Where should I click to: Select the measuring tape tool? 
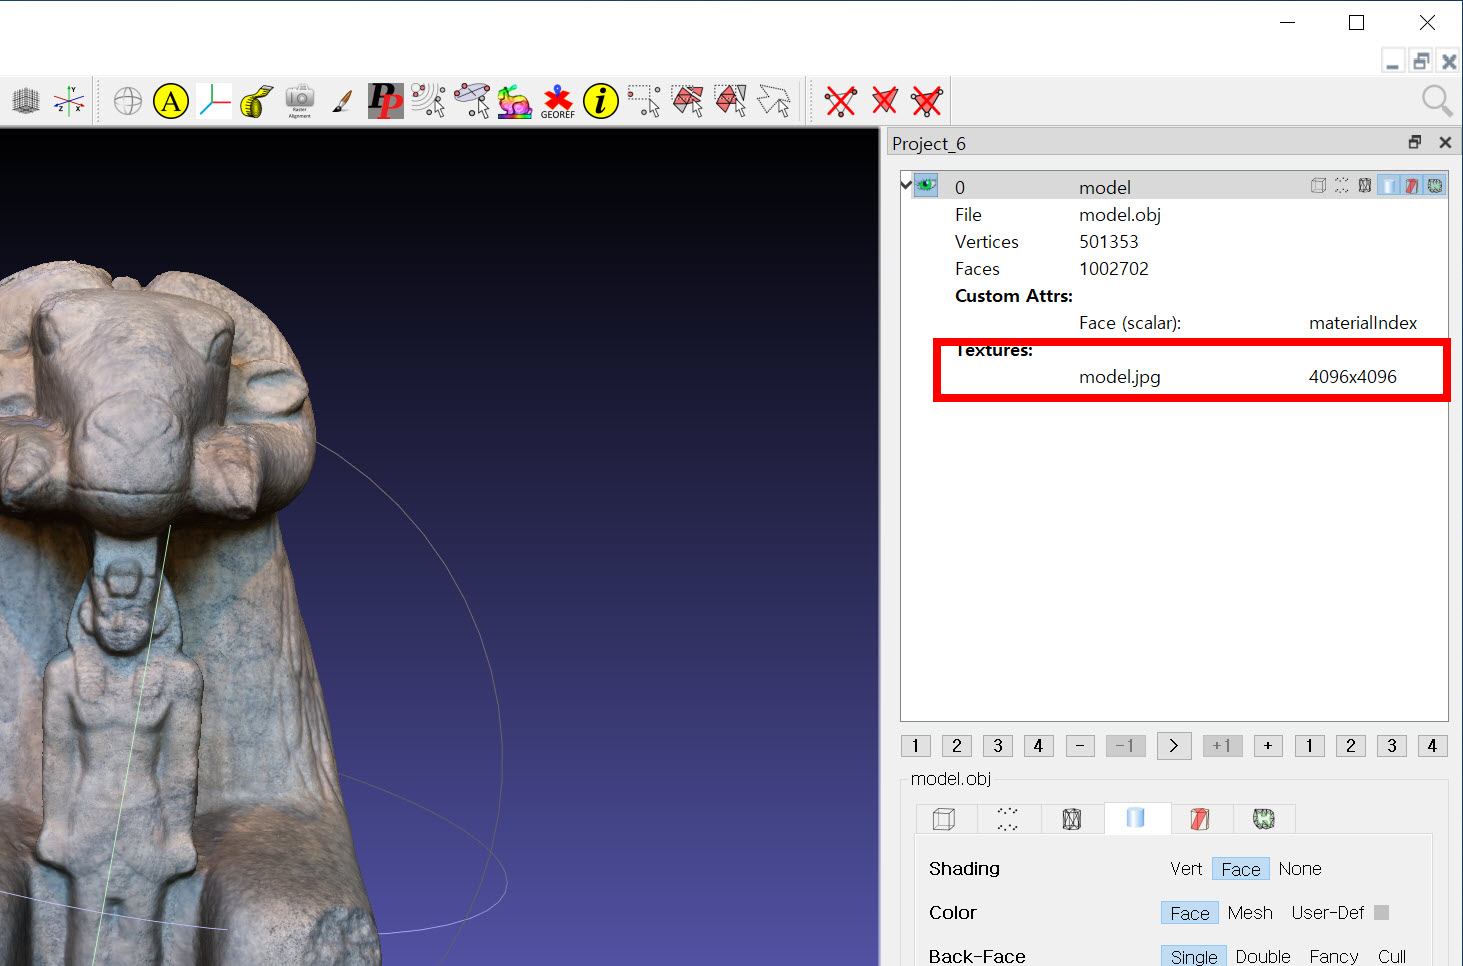point(257,101)
